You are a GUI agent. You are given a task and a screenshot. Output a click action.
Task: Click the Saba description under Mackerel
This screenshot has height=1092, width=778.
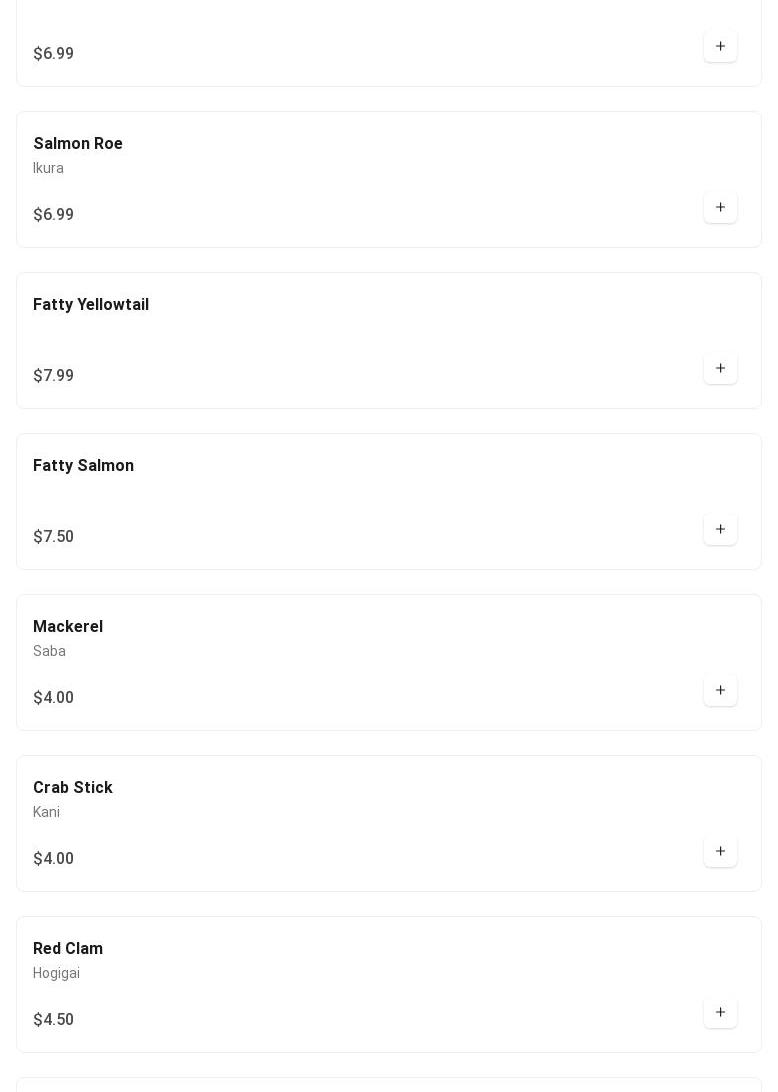coord(49,651)
